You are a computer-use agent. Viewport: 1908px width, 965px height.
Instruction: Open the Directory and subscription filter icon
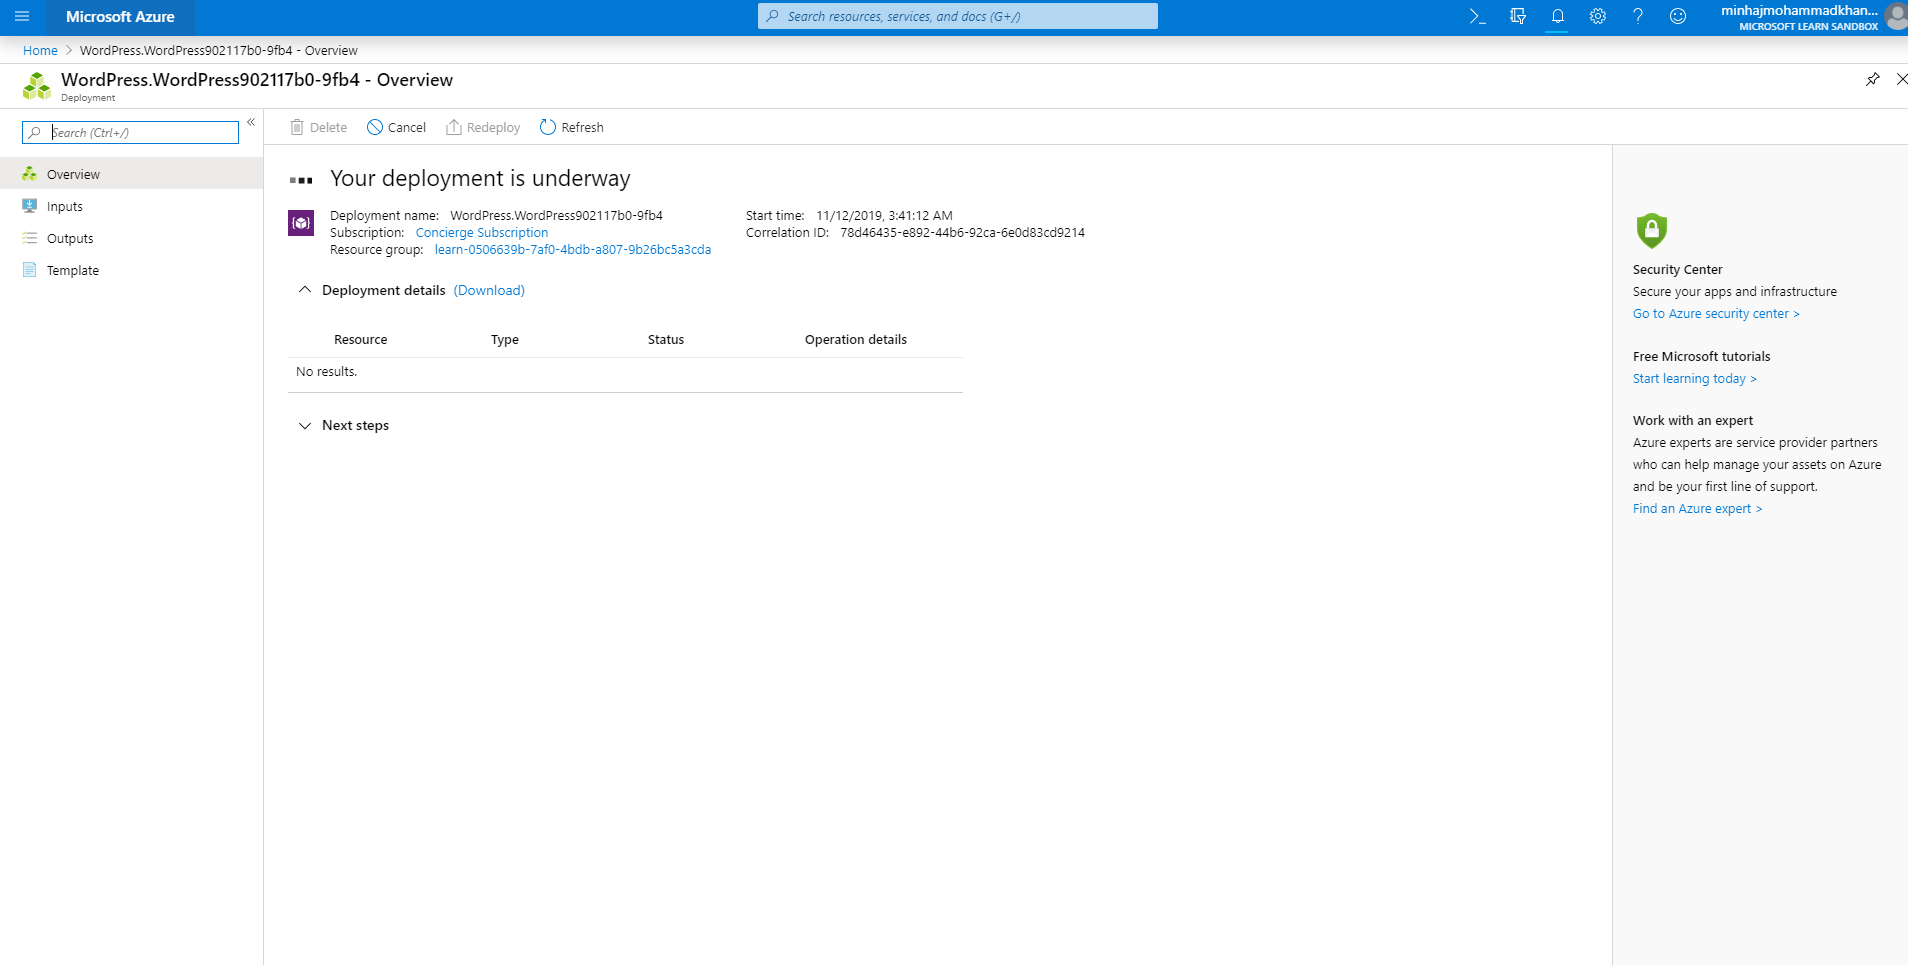pos(1517,17)
